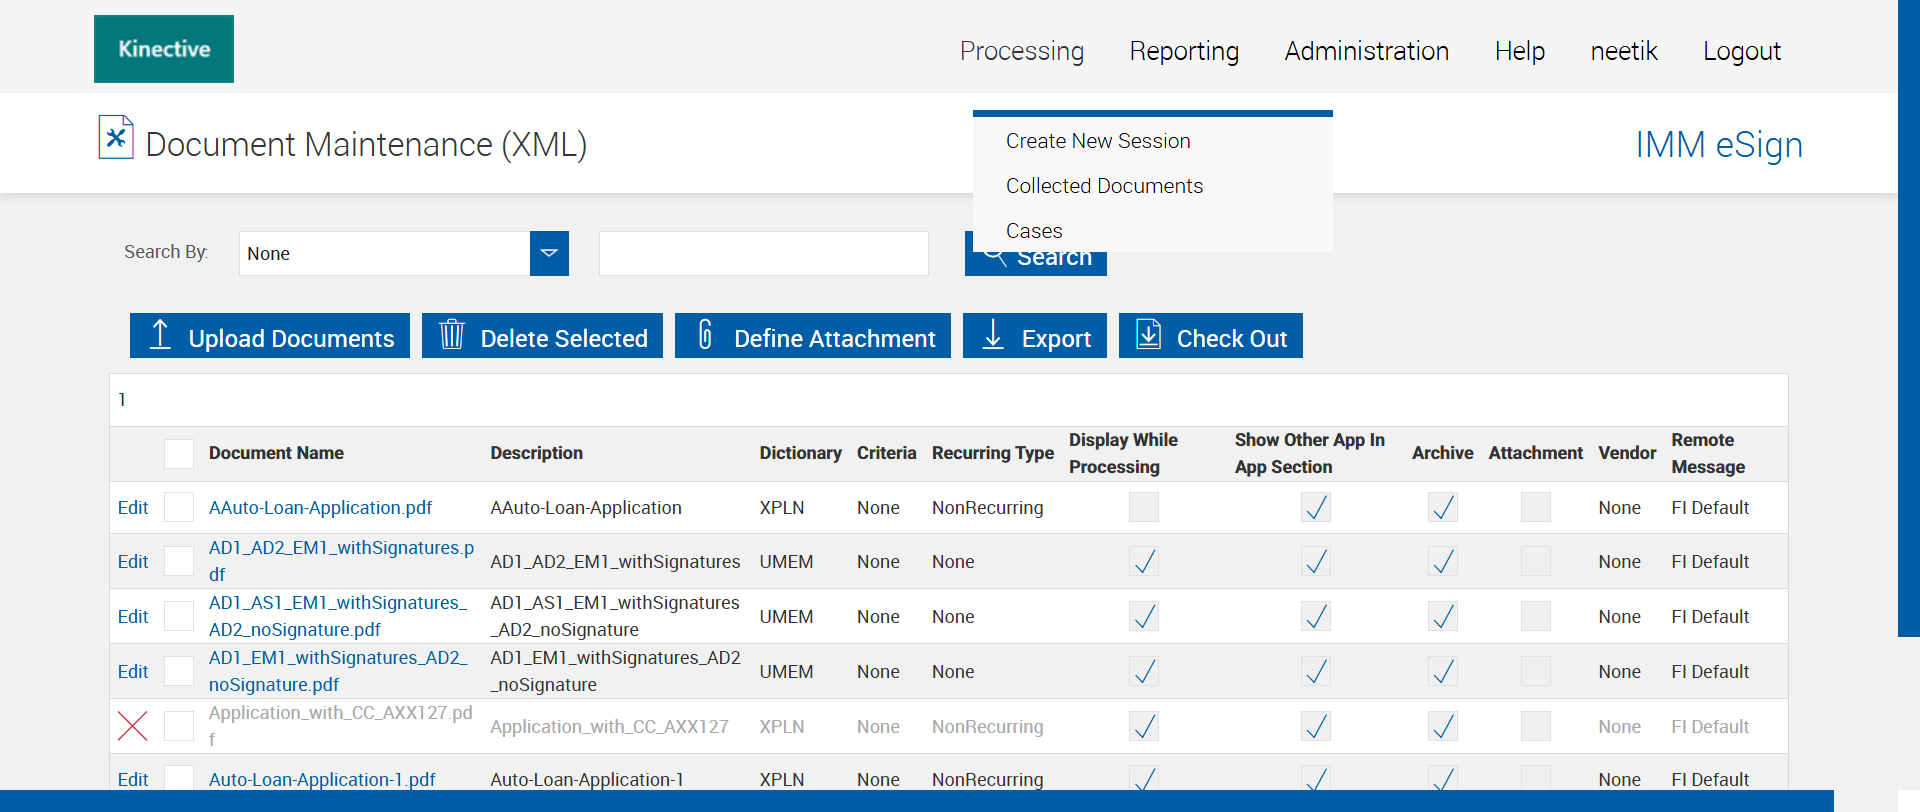Image resolution: width=1920 pixels, height=812 pixels.
Task: Select the AAuto-Loan-Application.pdf row checkbox
Action: pos(179,508)
